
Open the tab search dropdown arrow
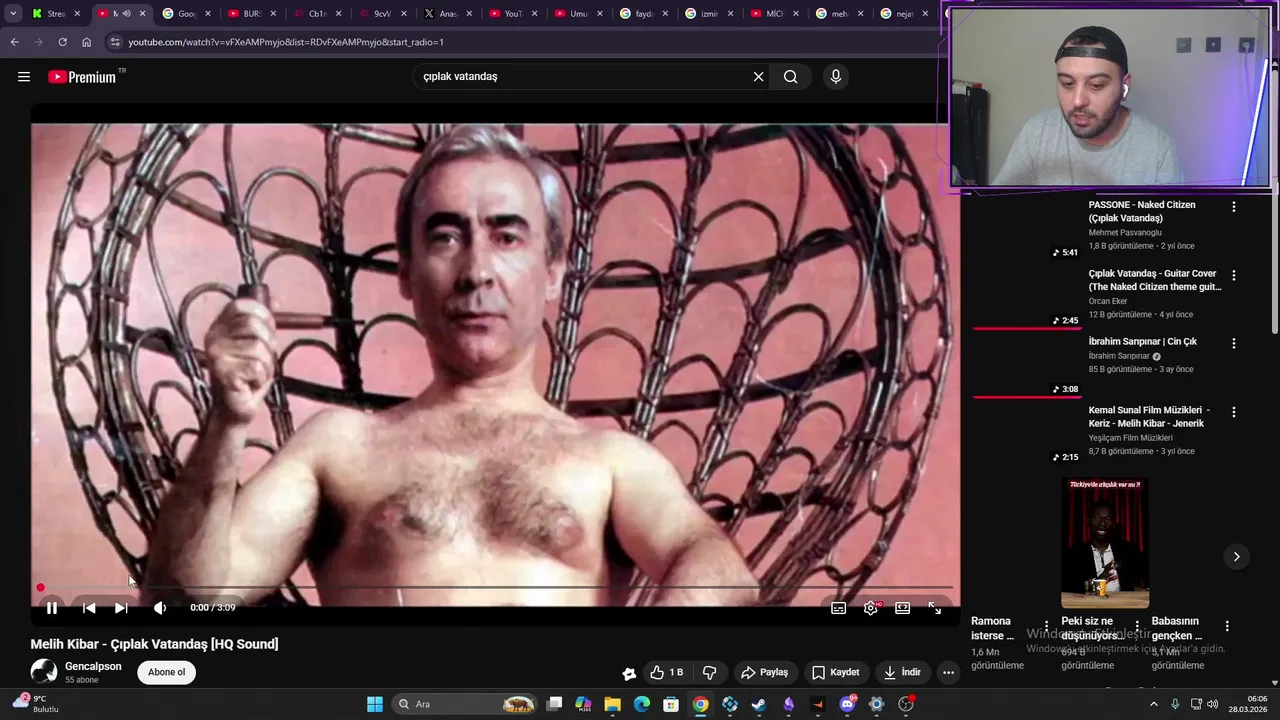(13, 14)
